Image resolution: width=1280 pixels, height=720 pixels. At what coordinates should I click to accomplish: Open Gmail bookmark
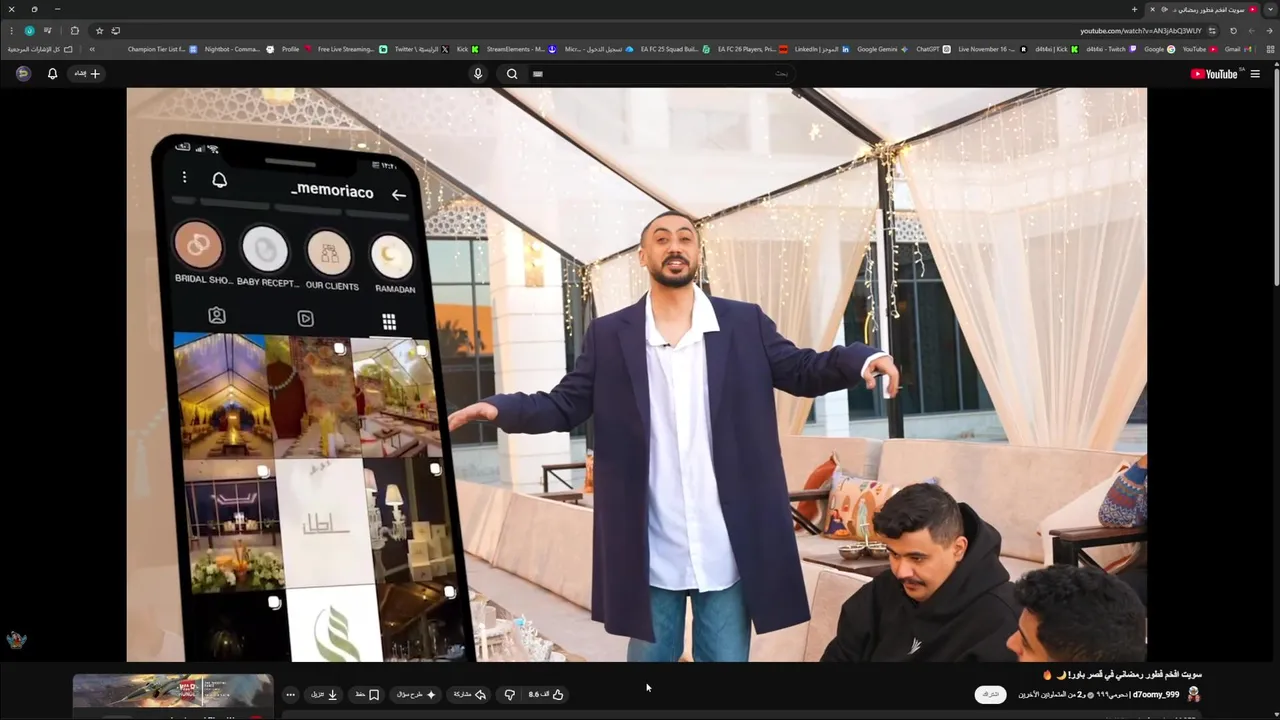[1237, 49]
